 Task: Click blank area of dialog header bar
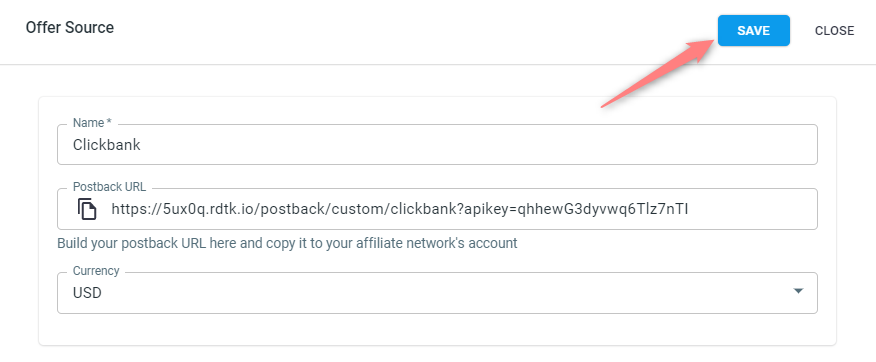coord(413,31)
